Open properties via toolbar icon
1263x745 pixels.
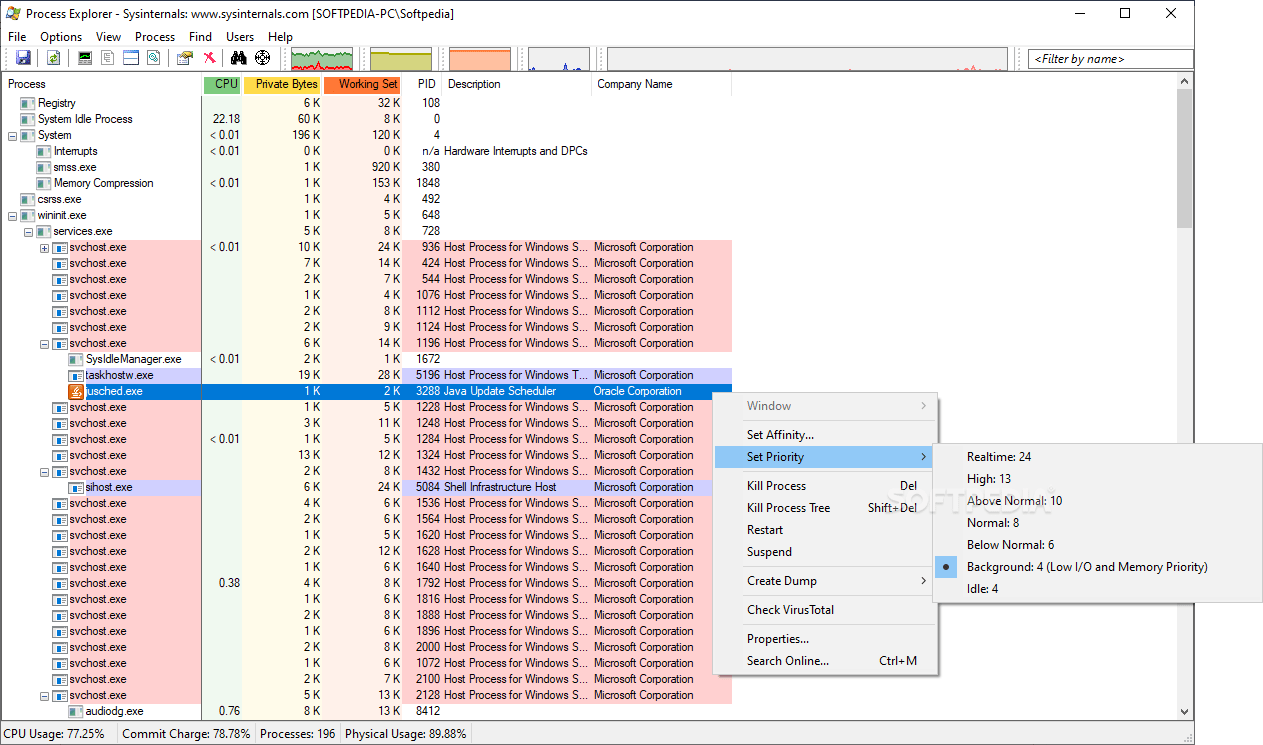(x=184, y=57)
